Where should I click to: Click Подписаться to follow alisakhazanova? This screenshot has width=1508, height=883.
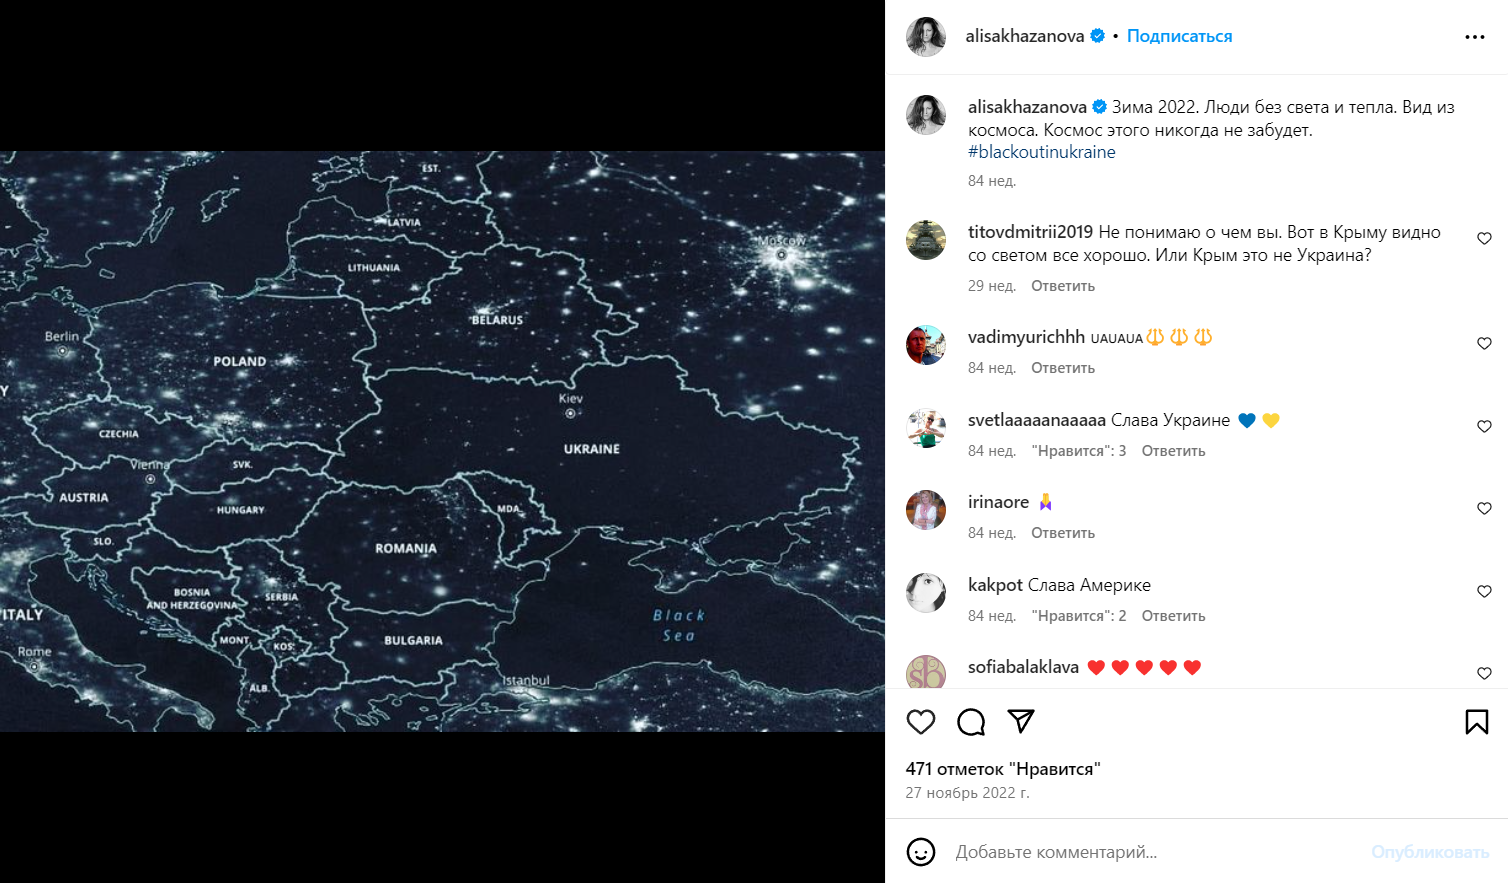1179,36
